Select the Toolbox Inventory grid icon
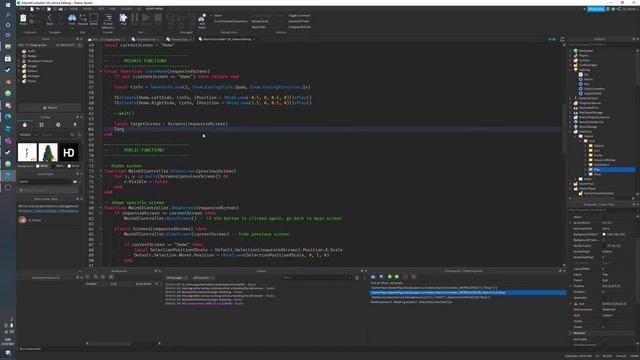 point(41,124)
